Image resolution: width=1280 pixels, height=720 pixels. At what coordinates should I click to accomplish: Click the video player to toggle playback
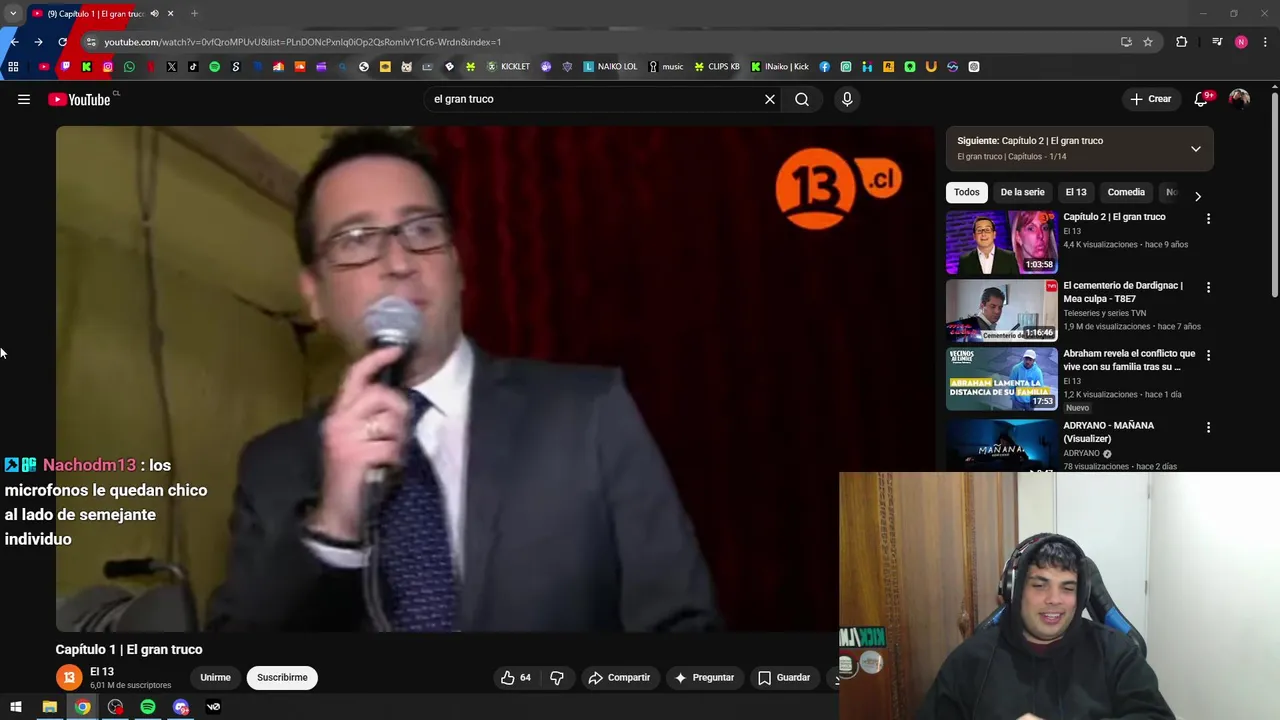click(495, 378)
